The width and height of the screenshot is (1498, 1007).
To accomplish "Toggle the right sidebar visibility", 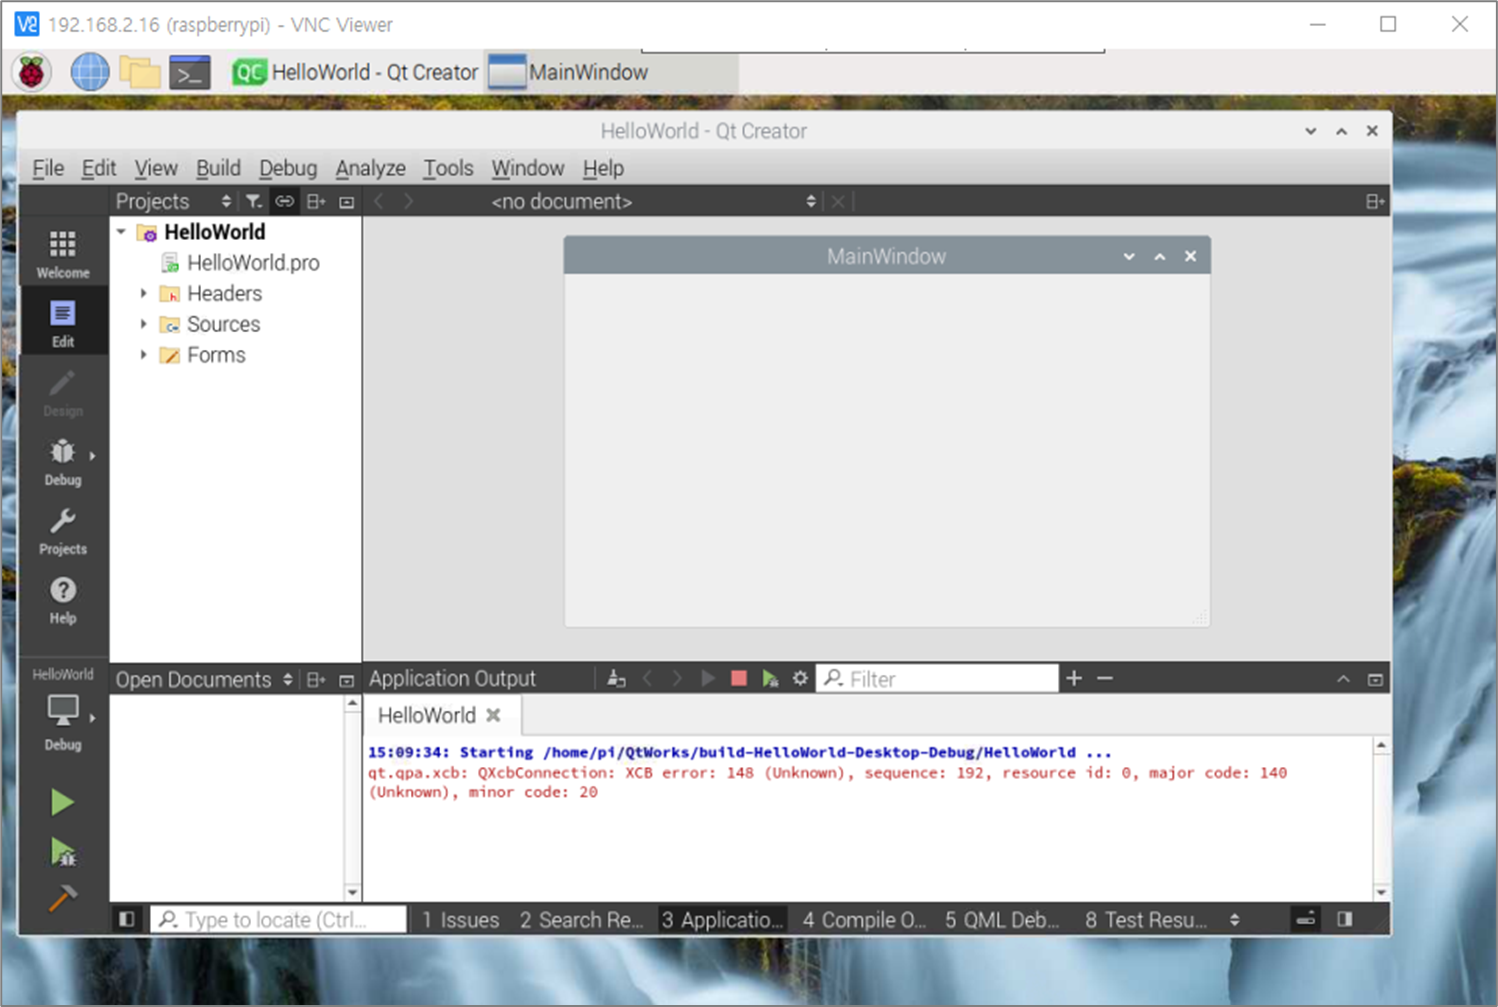I will pyautogui.click(x=1345, y=918).
